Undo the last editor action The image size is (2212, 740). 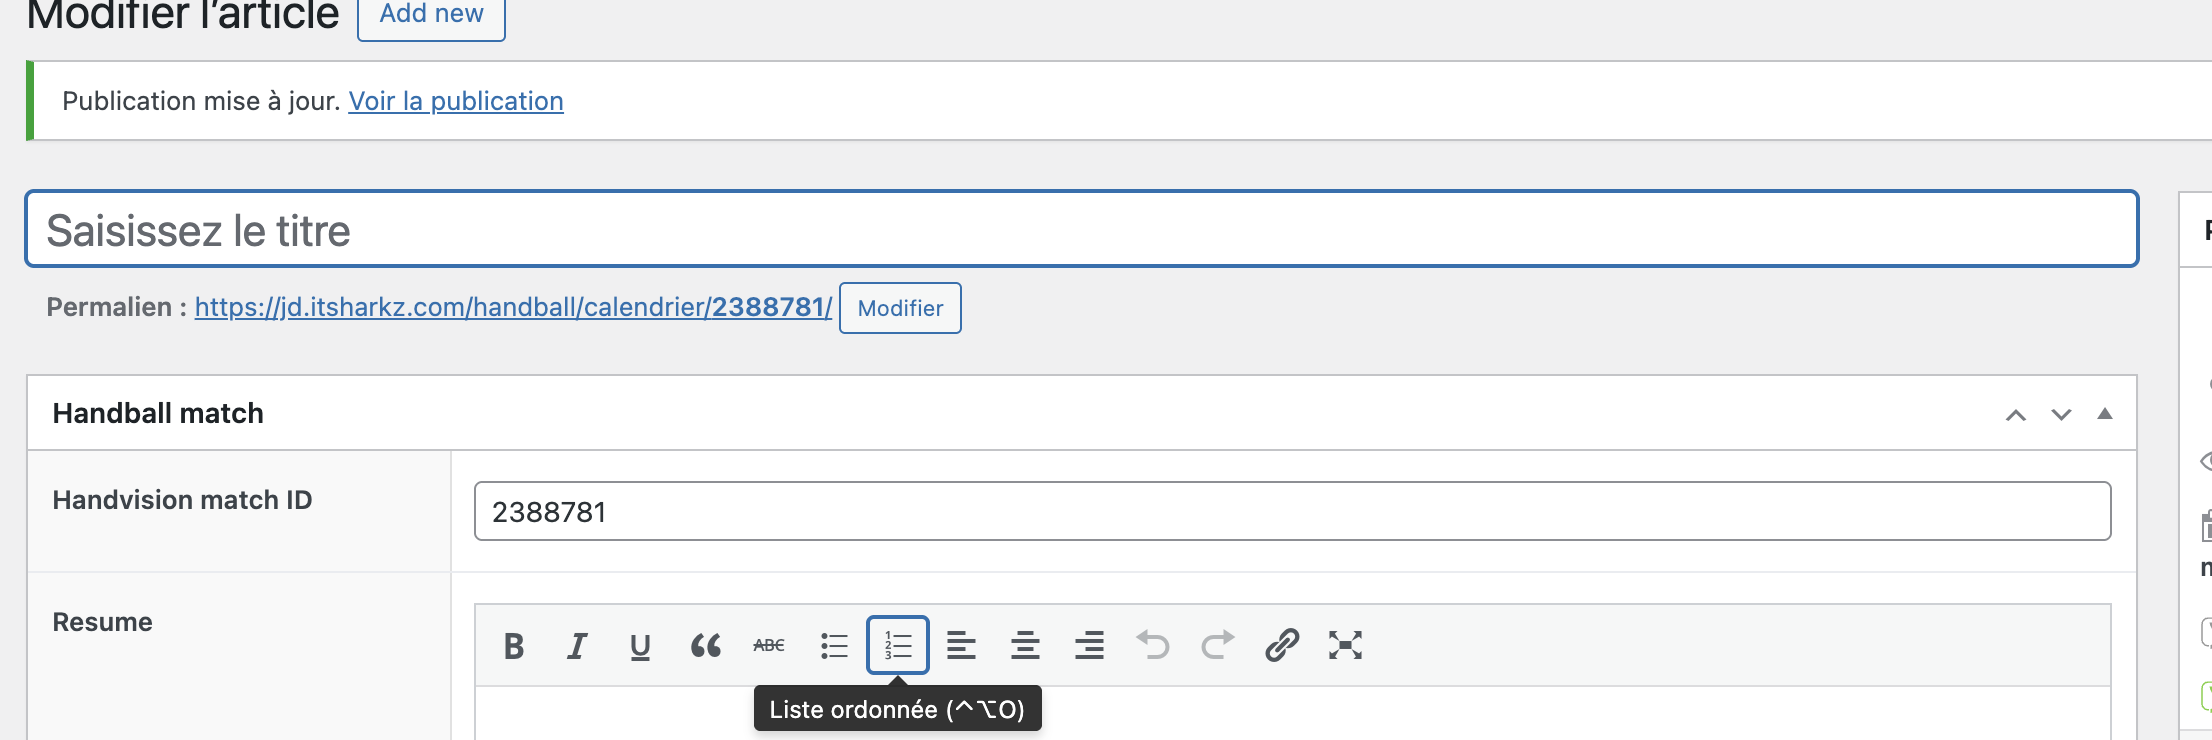coord(1153,646)
